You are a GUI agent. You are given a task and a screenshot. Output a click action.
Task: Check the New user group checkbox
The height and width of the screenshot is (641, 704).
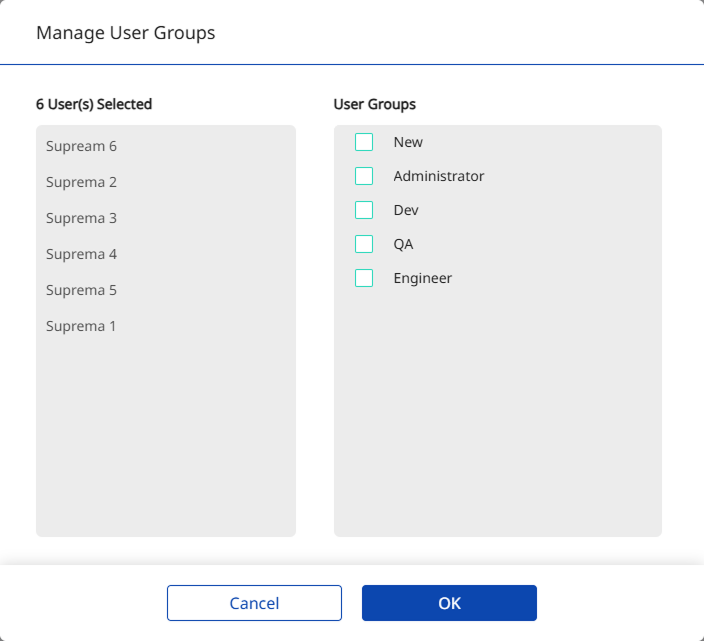coord(364,142)
